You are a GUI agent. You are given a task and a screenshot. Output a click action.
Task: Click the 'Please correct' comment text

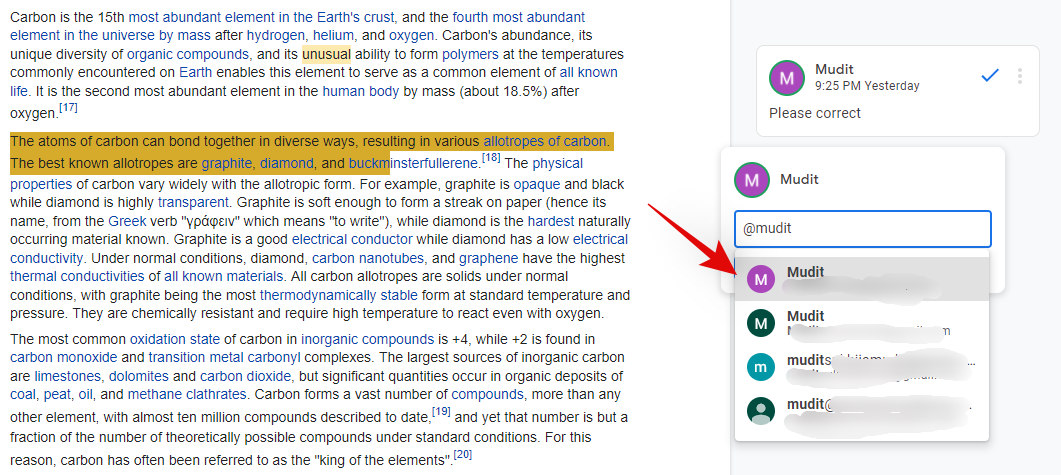pyautogui.click(x=815, y=113)
